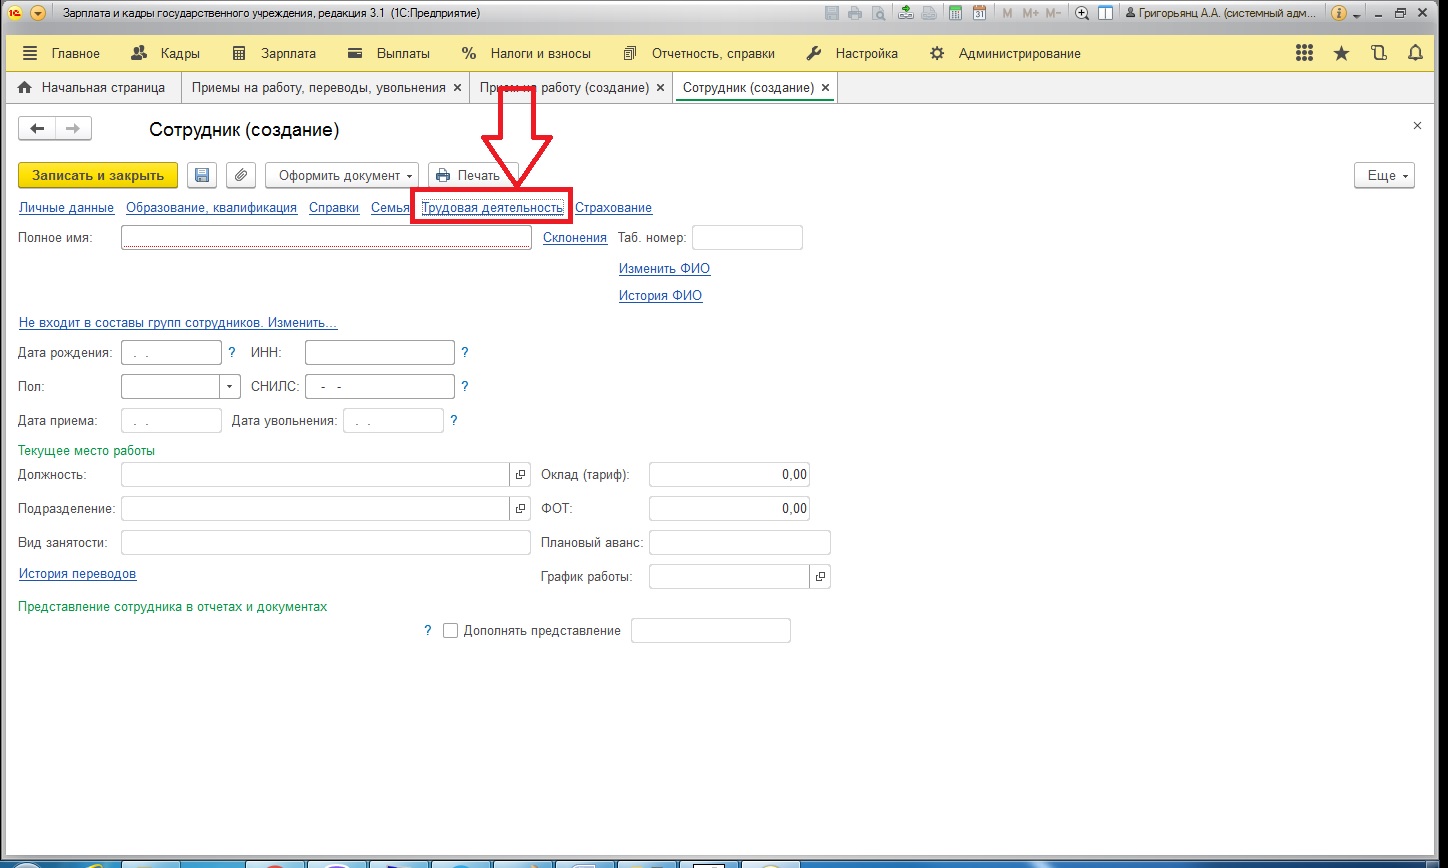Image resolution: width=1448 pixels, height=868 pixels.
Task: Expand the "Пол" dropdown list
Action: point(231,386)
